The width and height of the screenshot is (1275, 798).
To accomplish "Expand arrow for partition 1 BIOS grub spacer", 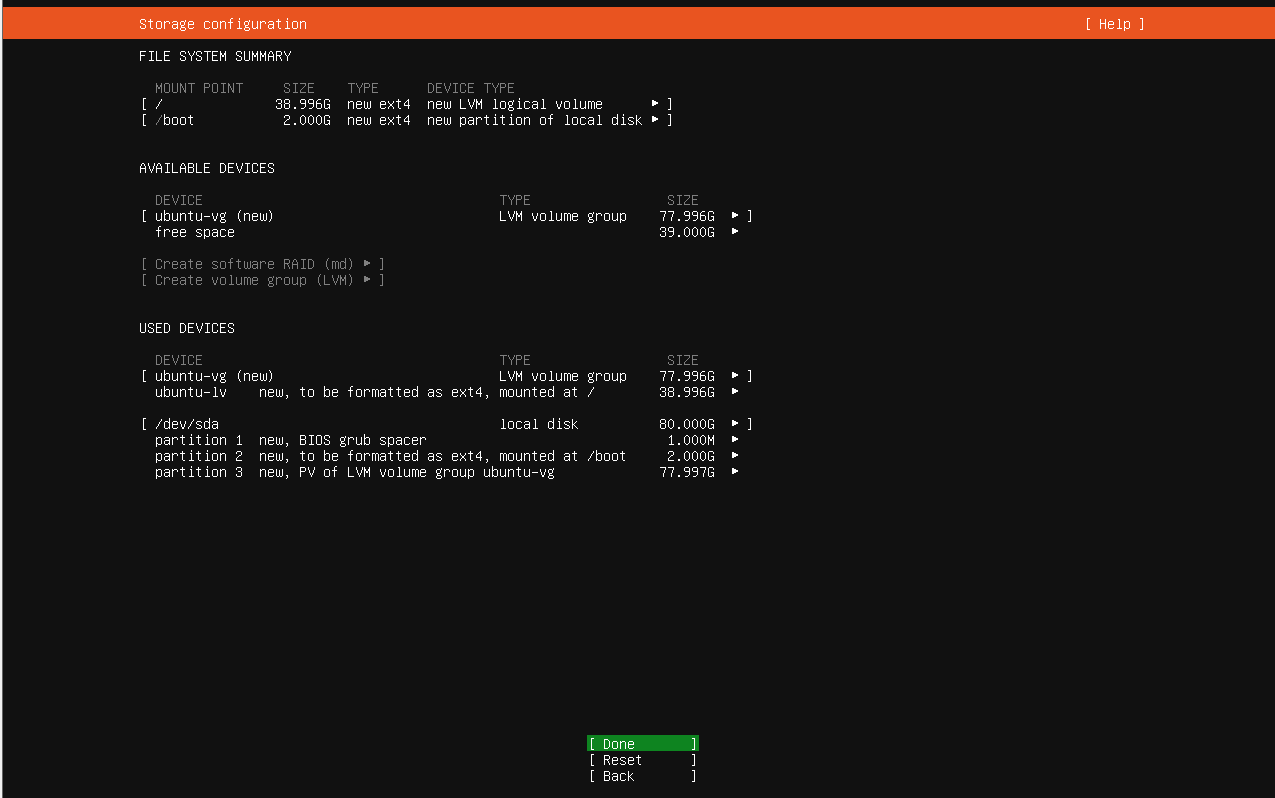I will click(736, 440).
